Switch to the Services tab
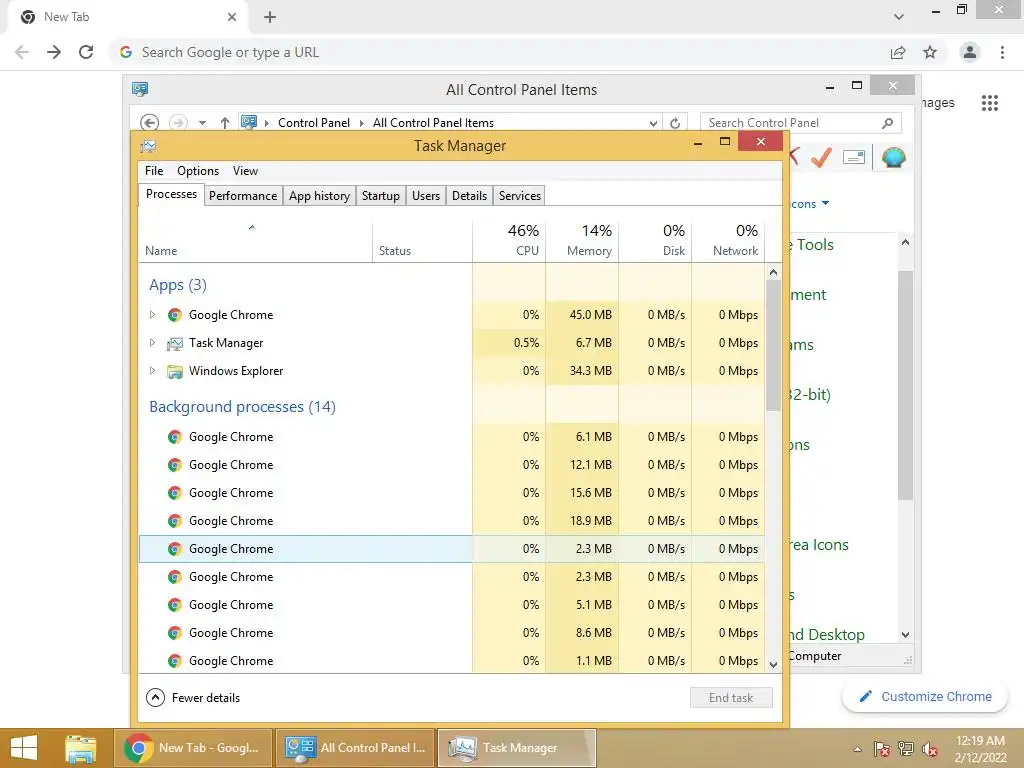Viewport: 1024px width, 768px height. (x=520, y=196)
